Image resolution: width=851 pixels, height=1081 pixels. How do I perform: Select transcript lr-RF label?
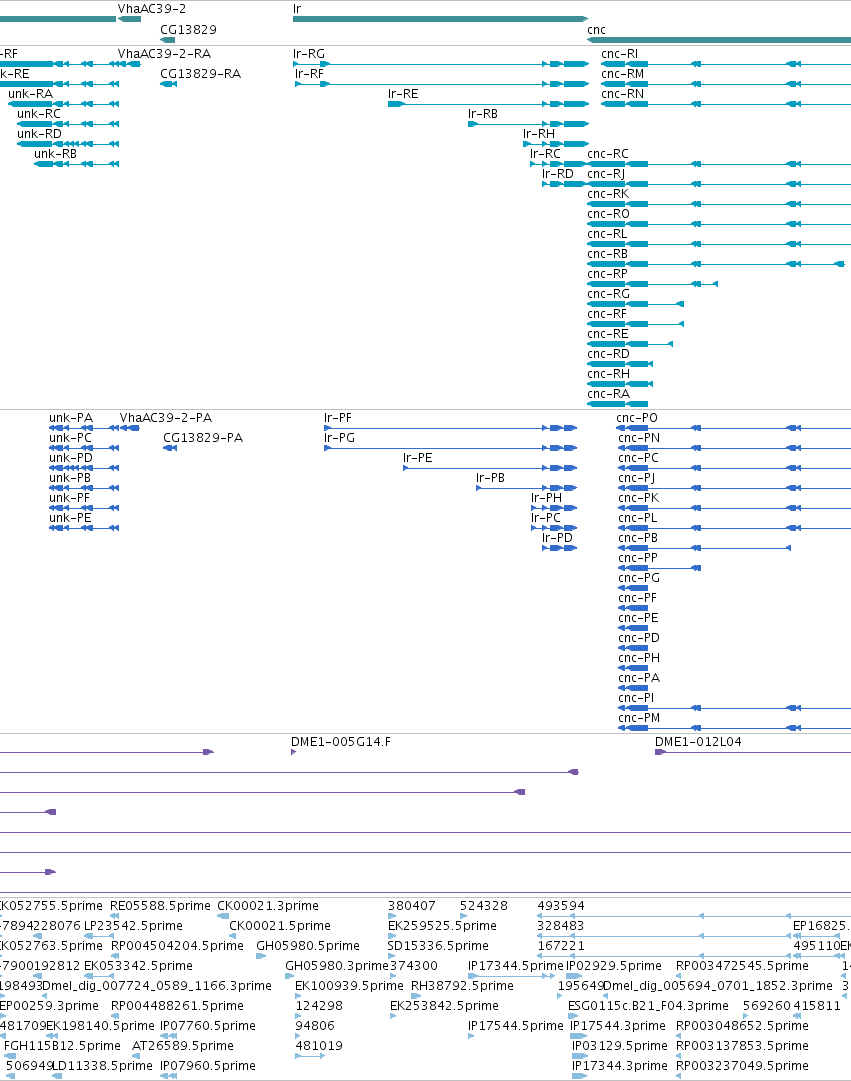309,74
